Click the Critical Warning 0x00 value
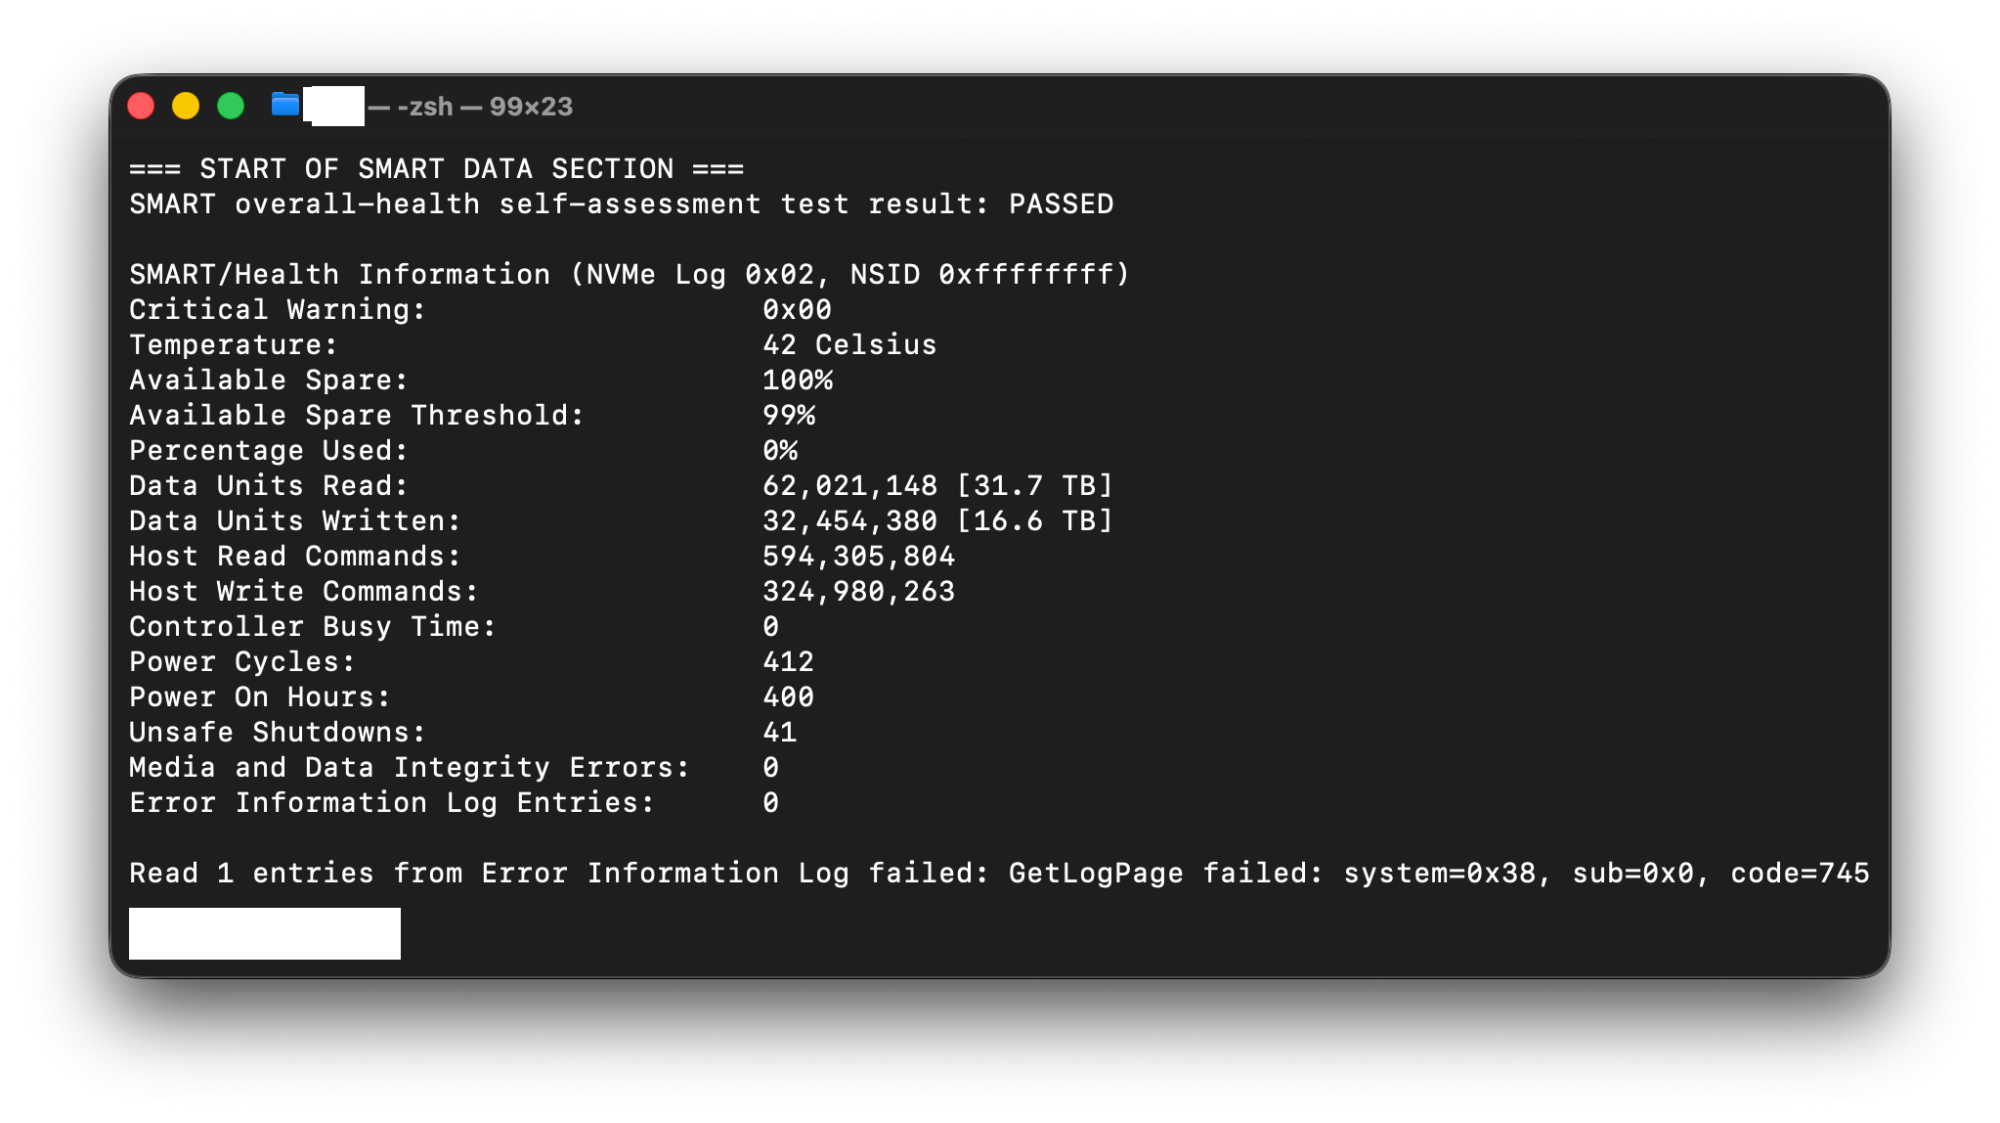 [796, 309]
